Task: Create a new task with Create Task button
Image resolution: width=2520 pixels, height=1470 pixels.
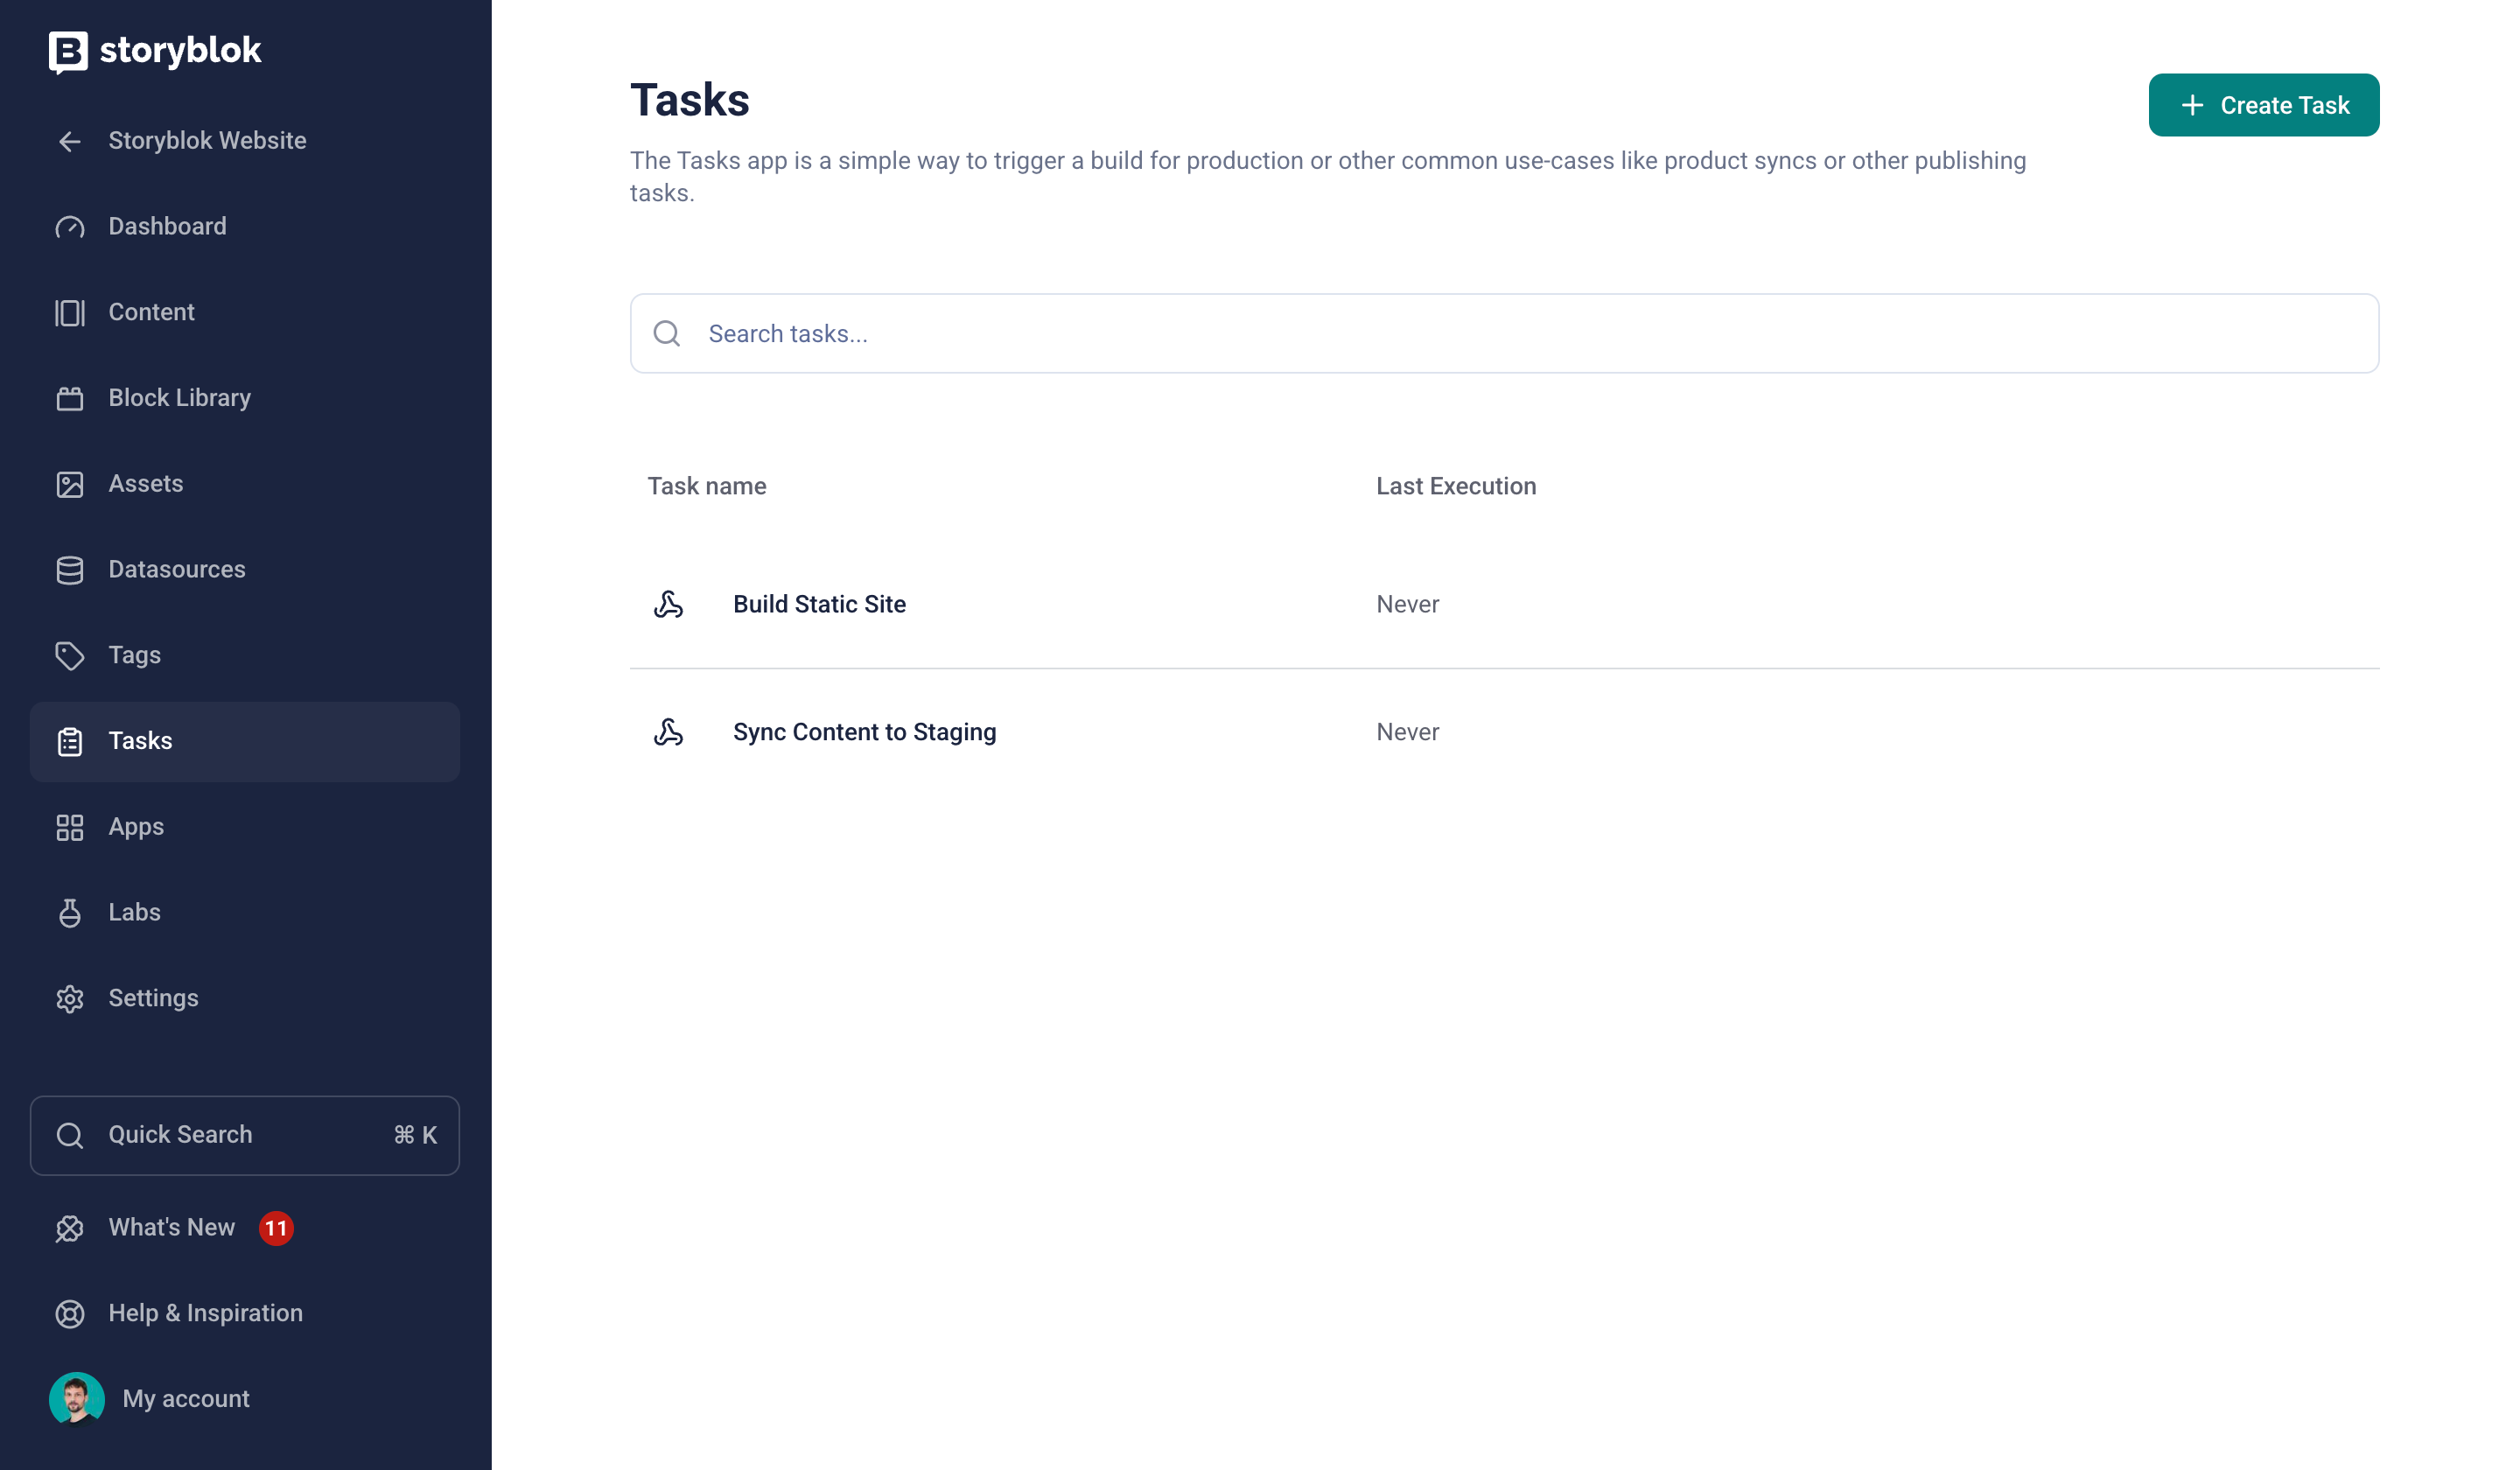Action: pos(2263,106)
